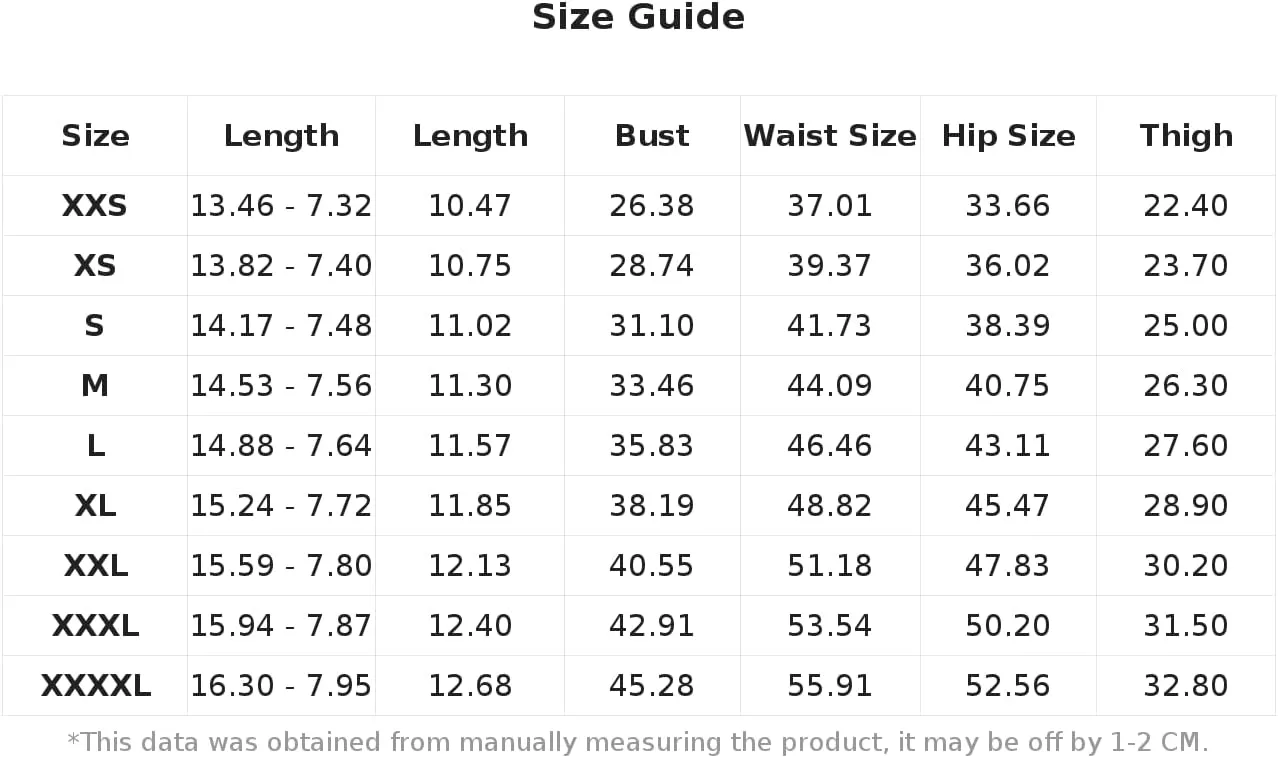Click waist value 55.91
Screen dimensions: 1278x758
[830, 686]
